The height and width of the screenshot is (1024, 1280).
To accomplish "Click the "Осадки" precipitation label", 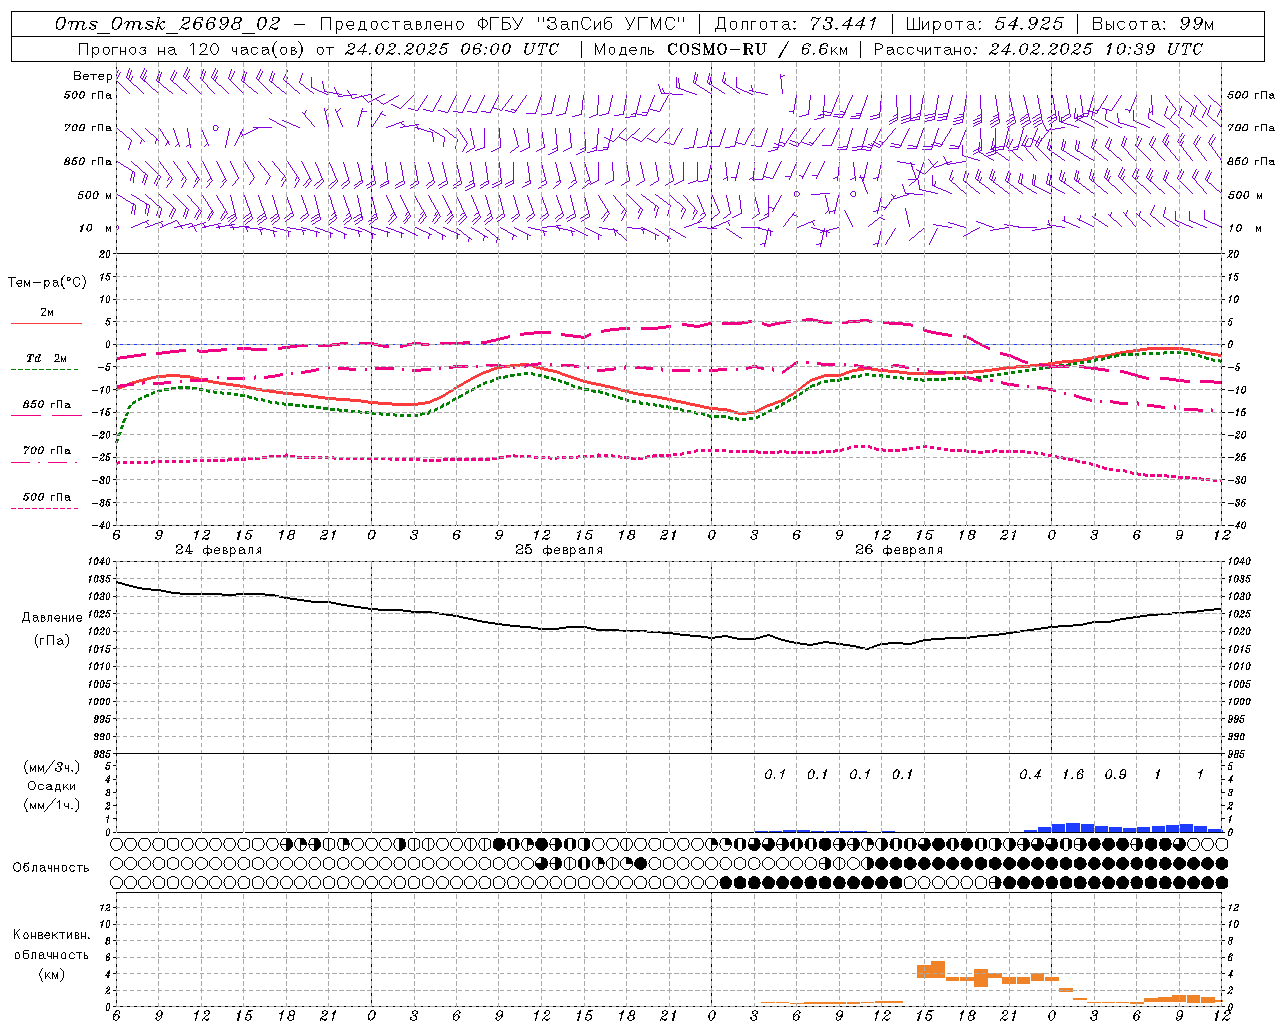I will (51, 786).
